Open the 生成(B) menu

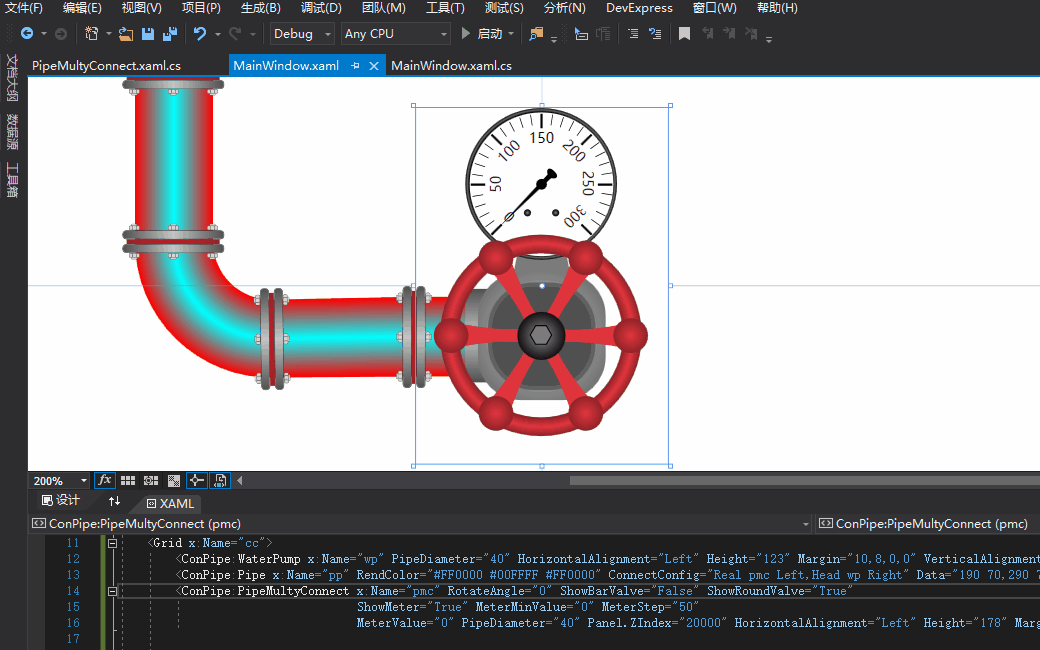261,8
